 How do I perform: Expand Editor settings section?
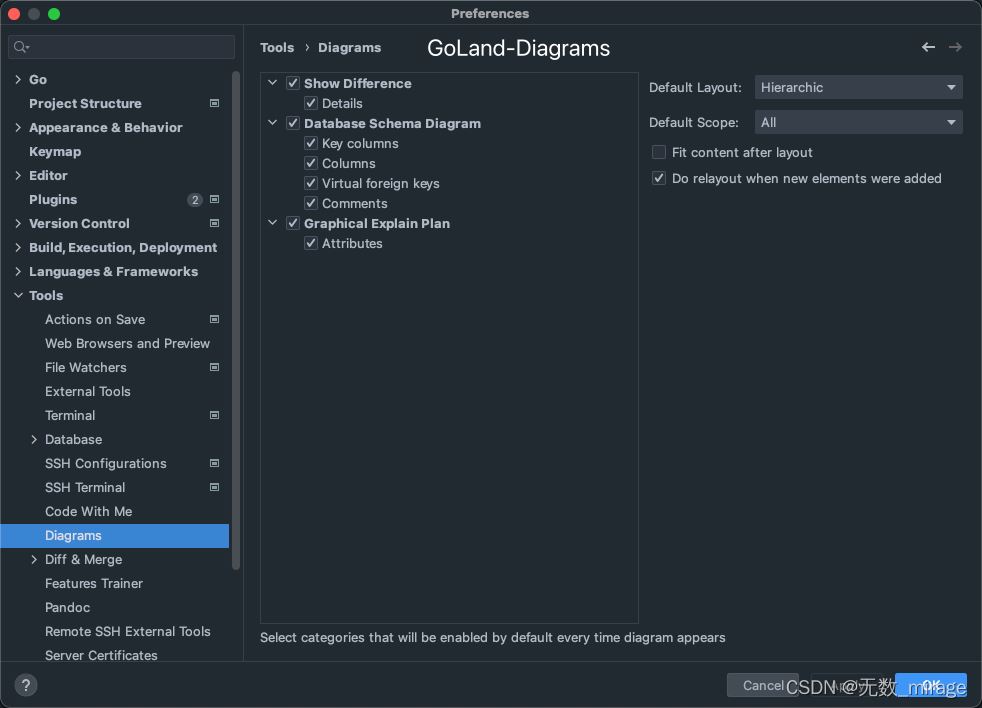pyautogui.click(x=18, y=175)
